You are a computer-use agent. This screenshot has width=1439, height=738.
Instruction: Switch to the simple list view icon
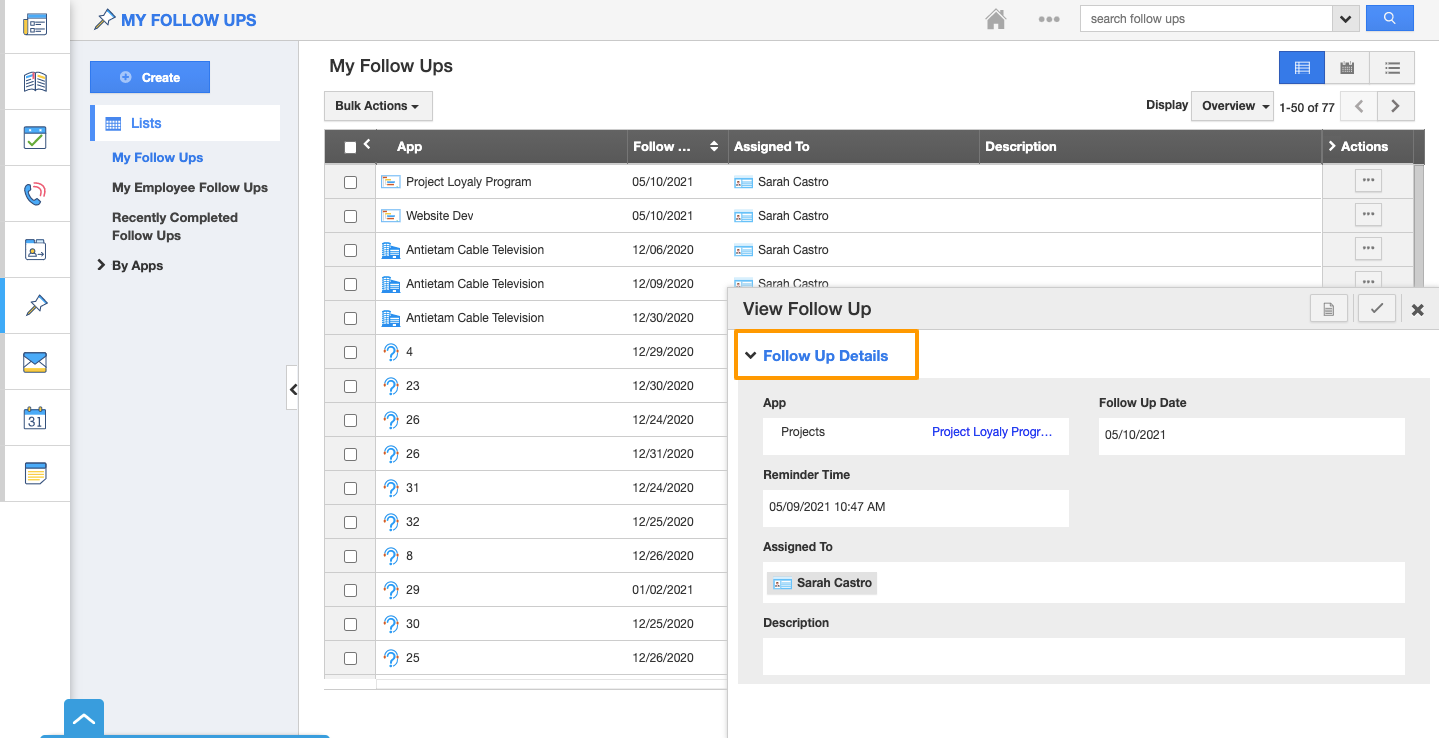1392,68
